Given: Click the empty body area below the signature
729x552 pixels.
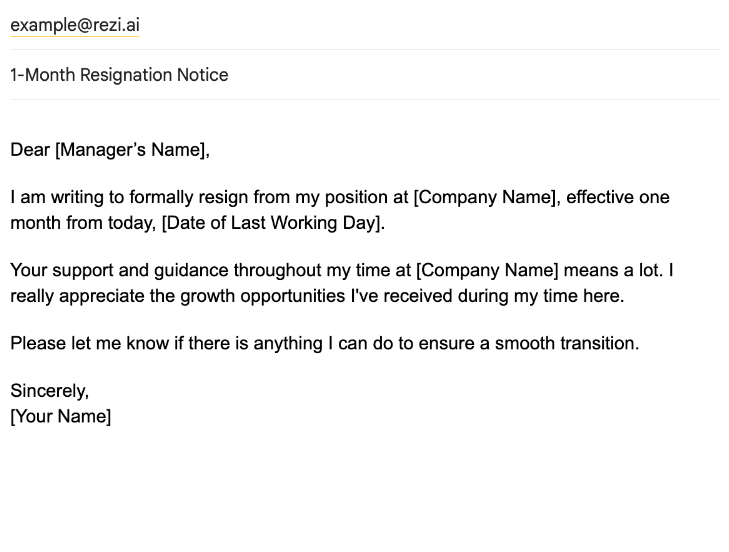Looking at the screenshot, I should pos(364,485).
